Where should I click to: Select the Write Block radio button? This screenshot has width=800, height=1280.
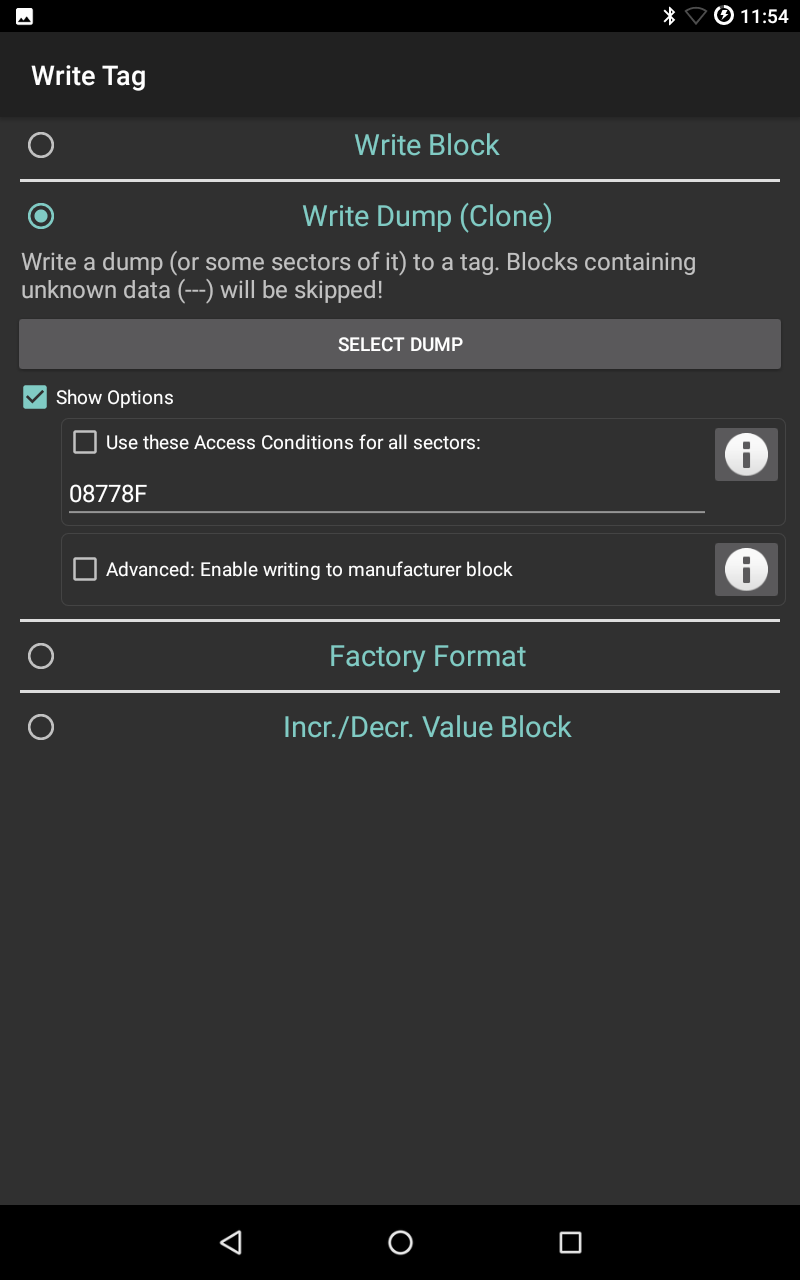click(41, 145)
